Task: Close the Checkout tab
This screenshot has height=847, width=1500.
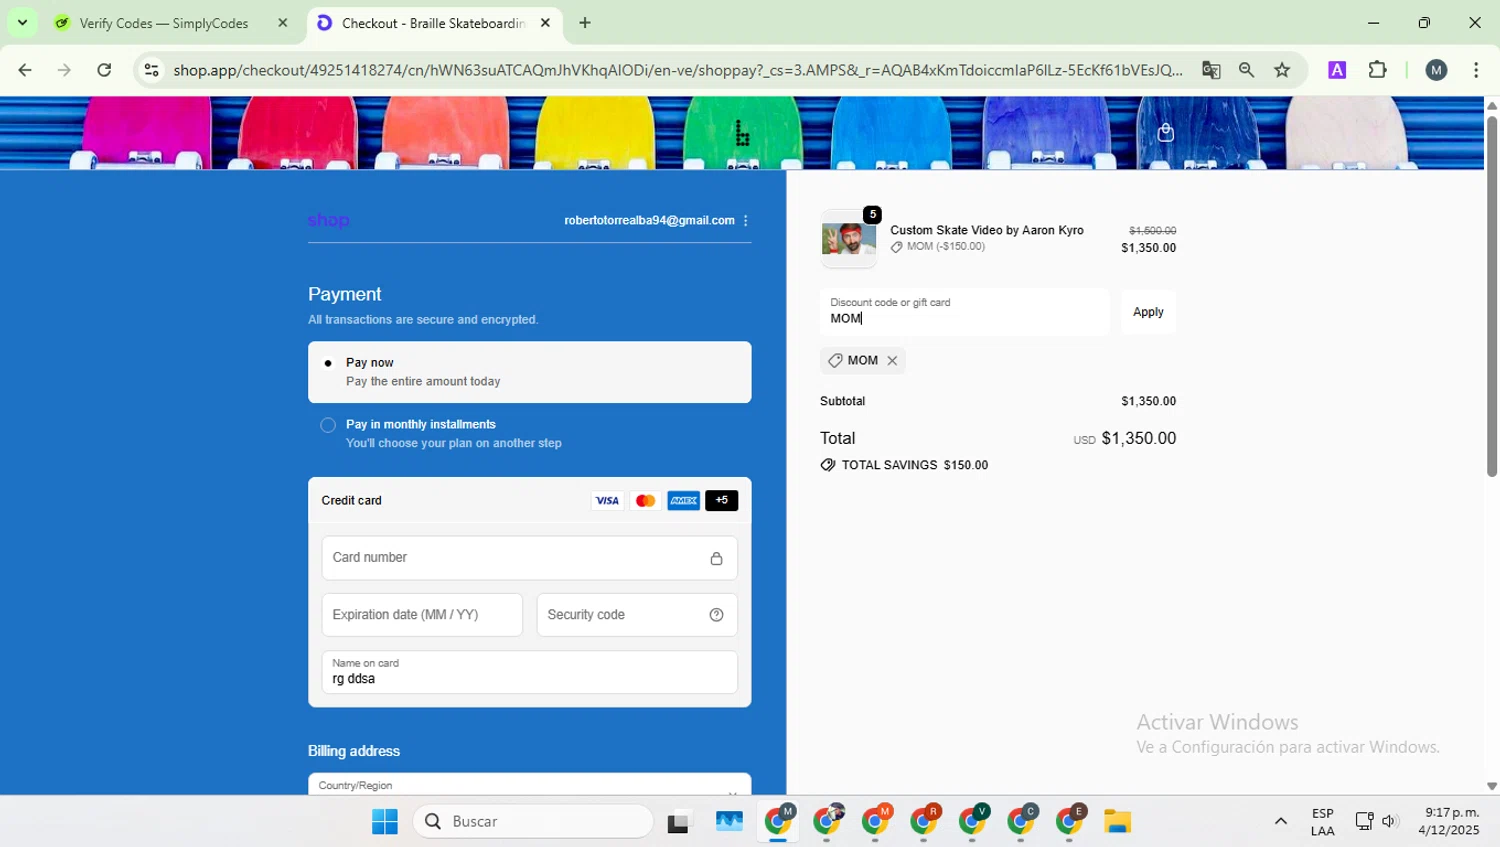Action: (x=545, y=23)
